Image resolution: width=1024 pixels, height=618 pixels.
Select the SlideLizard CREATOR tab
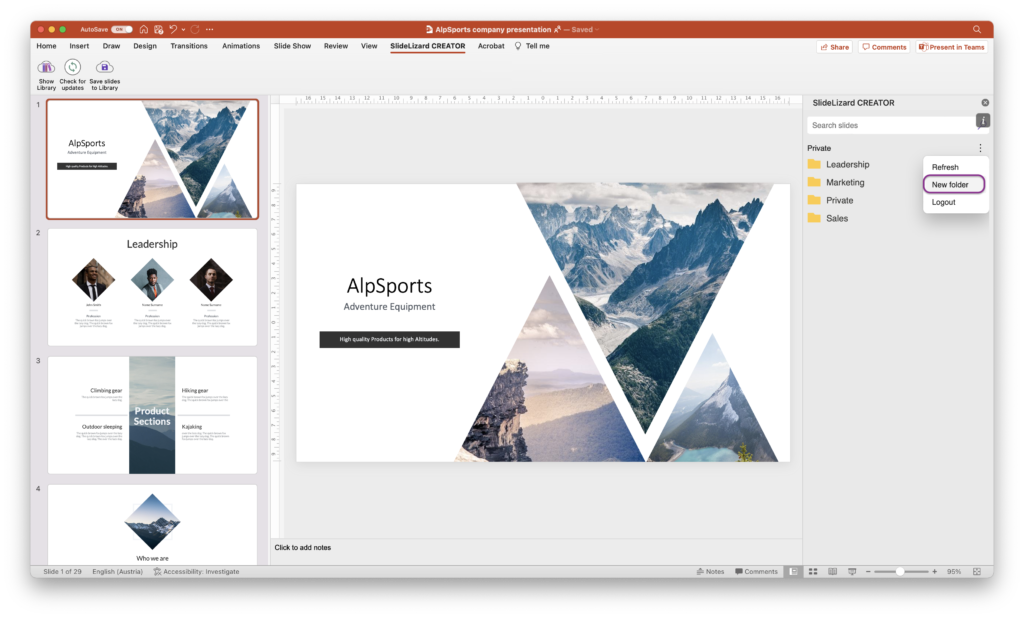pyautogui.click(x=428, y=46)
